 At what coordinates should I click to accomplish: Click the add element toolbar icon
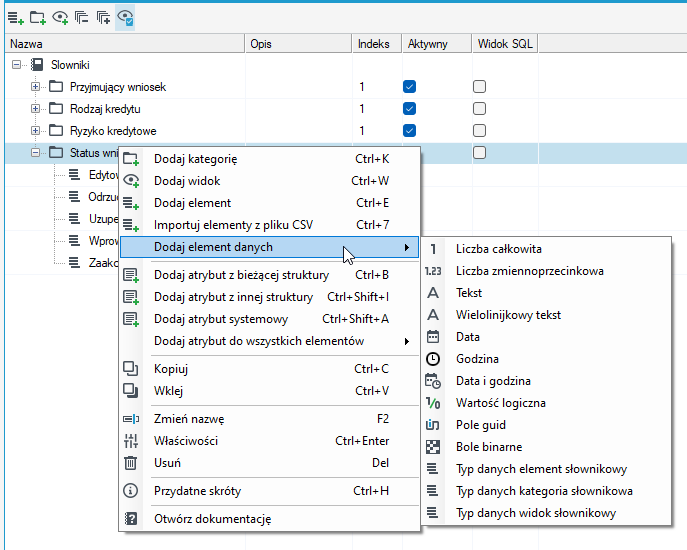[16, 18]
